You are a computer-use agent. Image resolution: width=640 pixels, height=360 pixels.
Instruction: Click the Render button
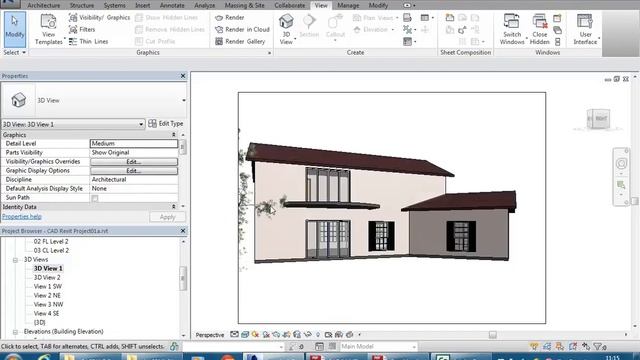pos(229,18)
